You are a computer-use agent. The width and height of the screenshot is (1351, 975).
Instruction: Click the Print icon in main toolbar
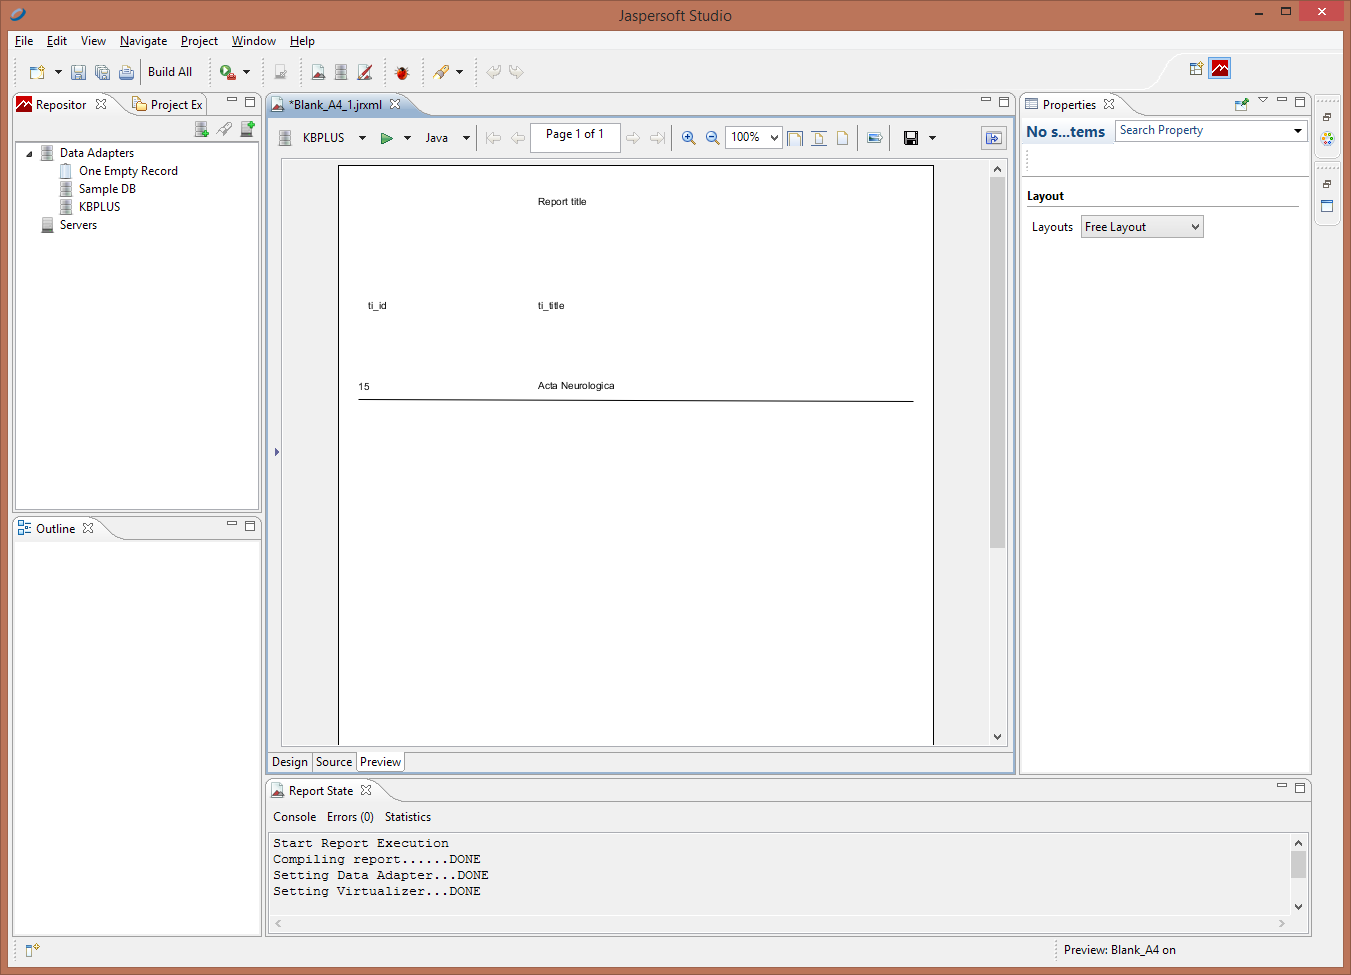[x=126, y=72]
